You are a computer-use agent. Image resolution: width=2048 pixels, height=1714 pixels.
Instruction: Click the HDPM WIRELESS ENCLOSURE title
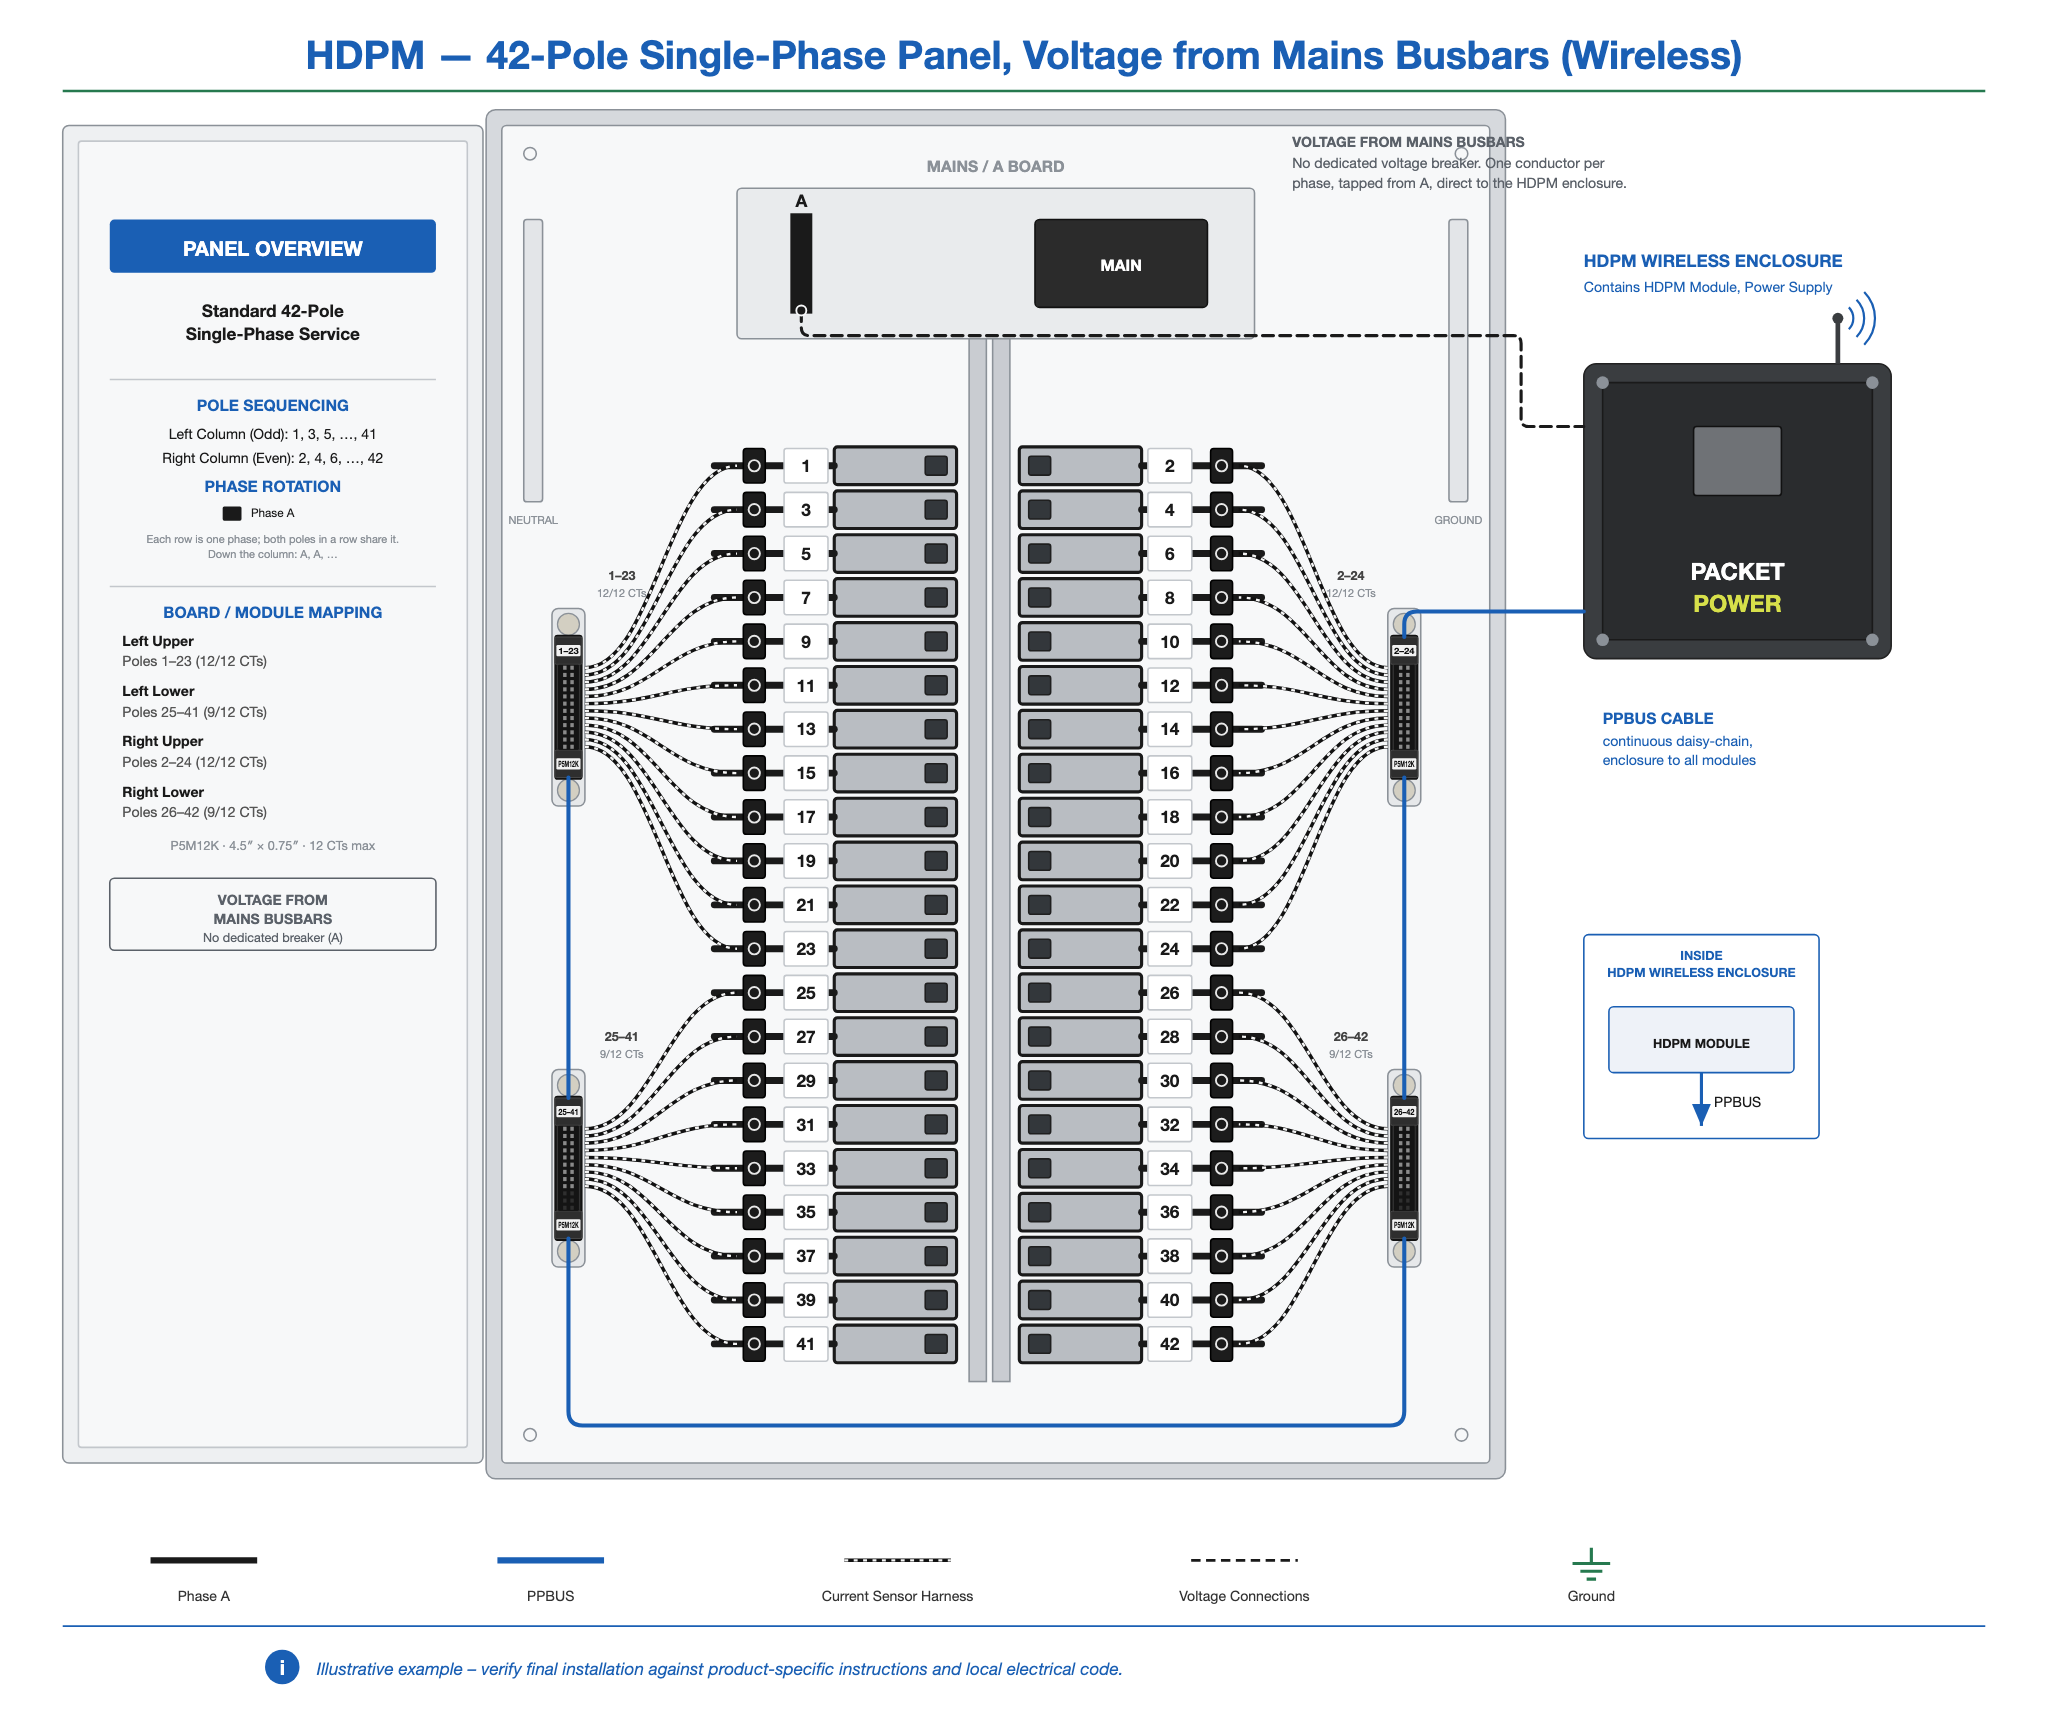[1712, 260]
